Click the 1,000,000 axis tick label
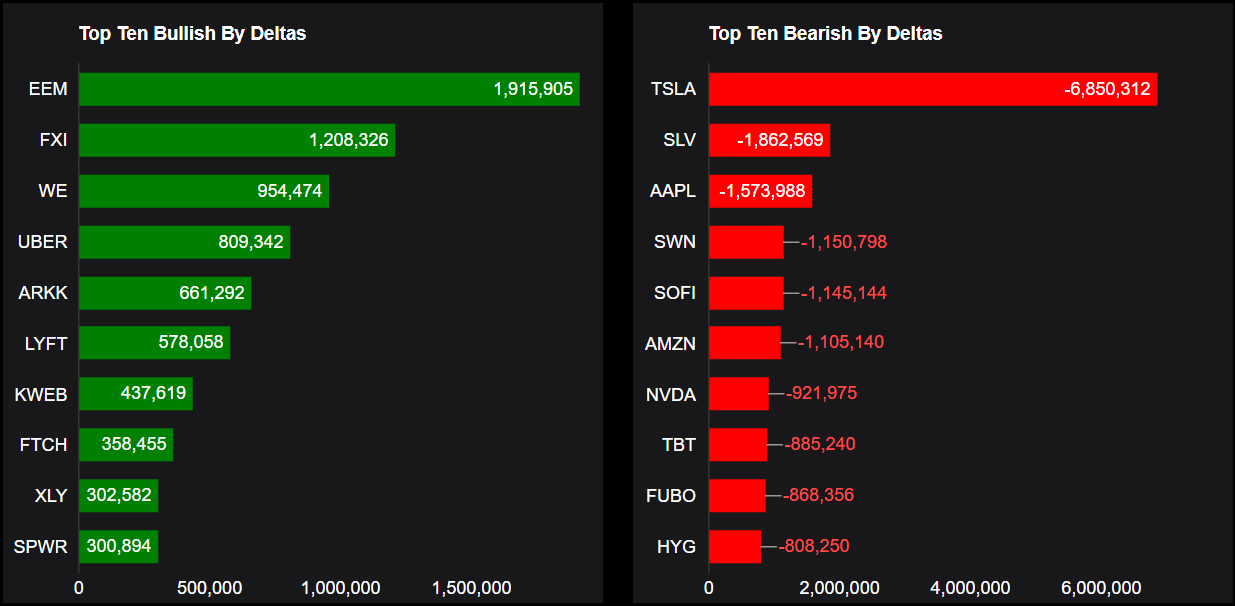This screenshot has height=606, width=1235. point(341,588)
